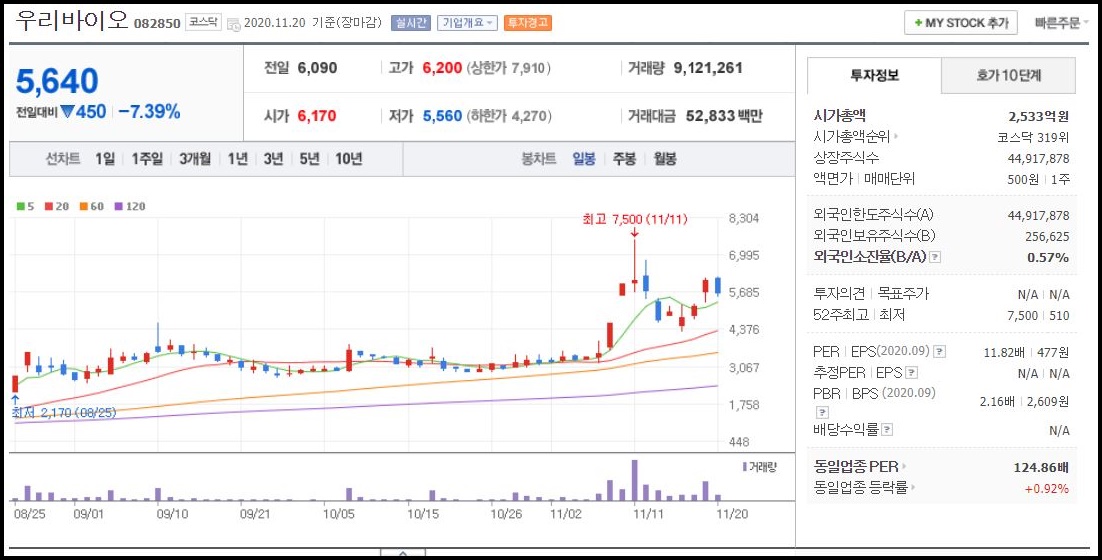Select the 월봉 candle chart
This screenshot has height=560, width=1102.
pyautogui.click(x=665, y=159)
